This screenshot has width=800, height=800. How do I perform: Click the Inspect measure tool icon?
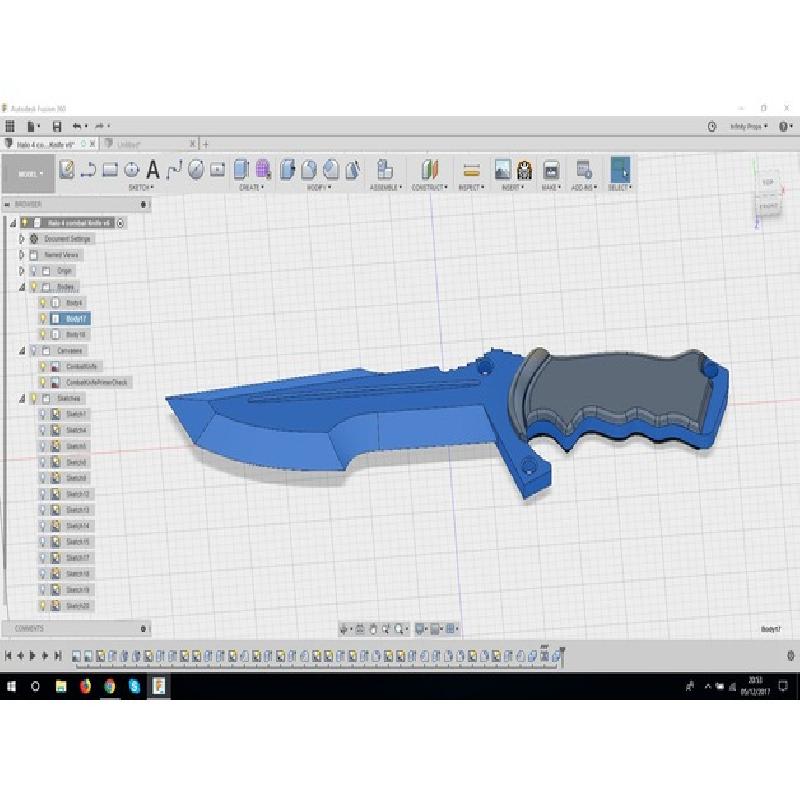(471, 170)
